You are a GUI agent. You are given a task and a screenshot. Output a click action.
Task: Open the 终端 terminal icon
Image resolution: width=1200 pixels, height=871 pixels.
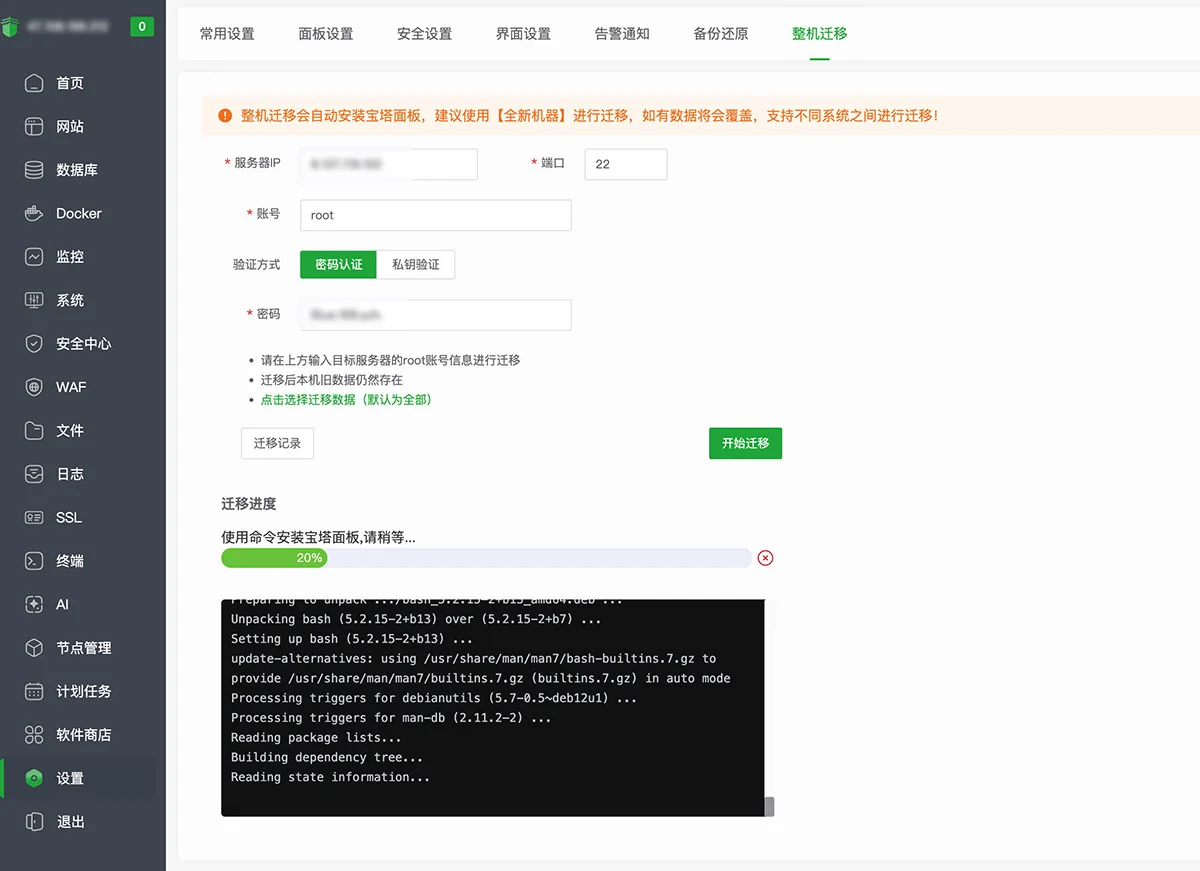[34, 561]
